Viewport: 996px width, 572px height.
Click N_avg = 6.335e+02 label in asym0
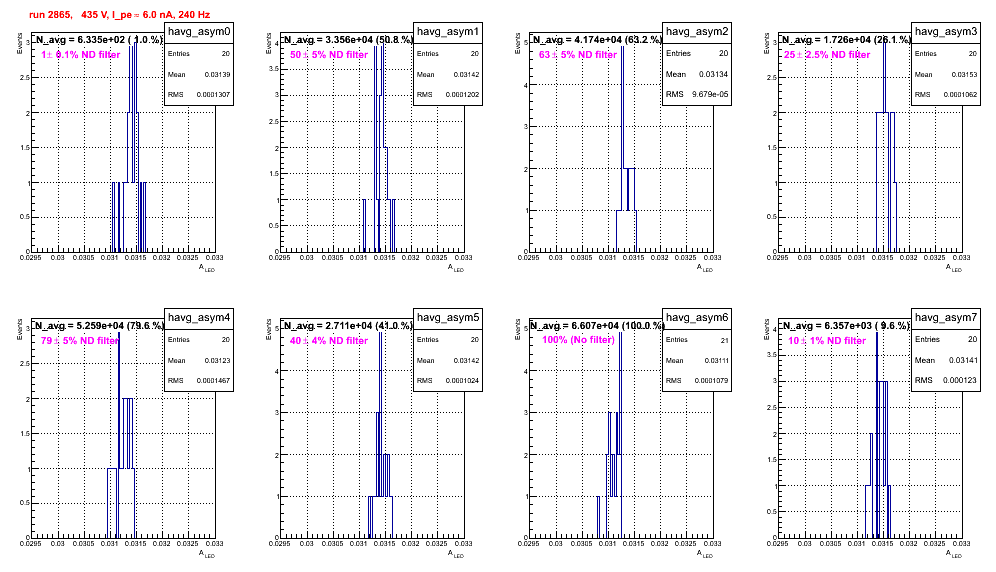98,39
